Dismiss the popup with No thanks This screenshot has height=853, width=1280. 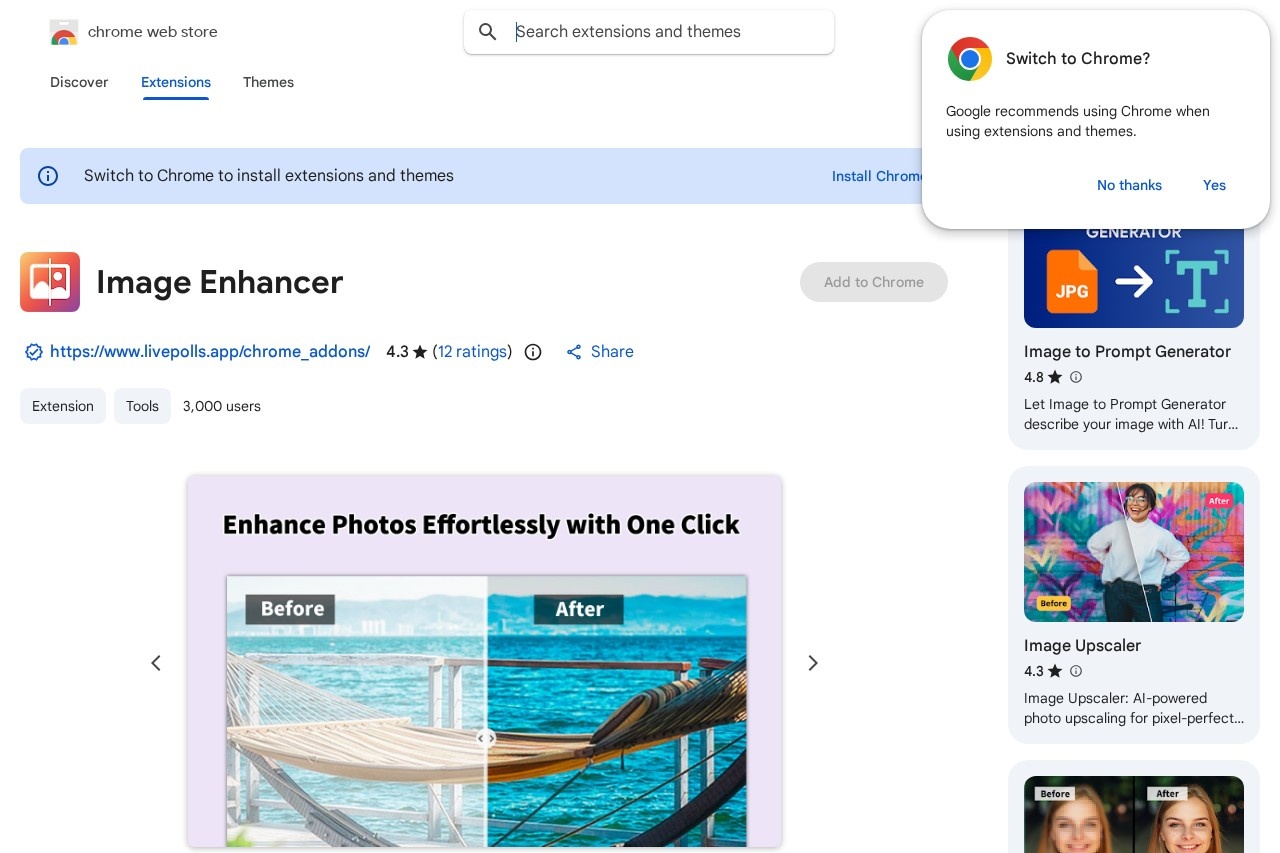tap(1129, 185)
